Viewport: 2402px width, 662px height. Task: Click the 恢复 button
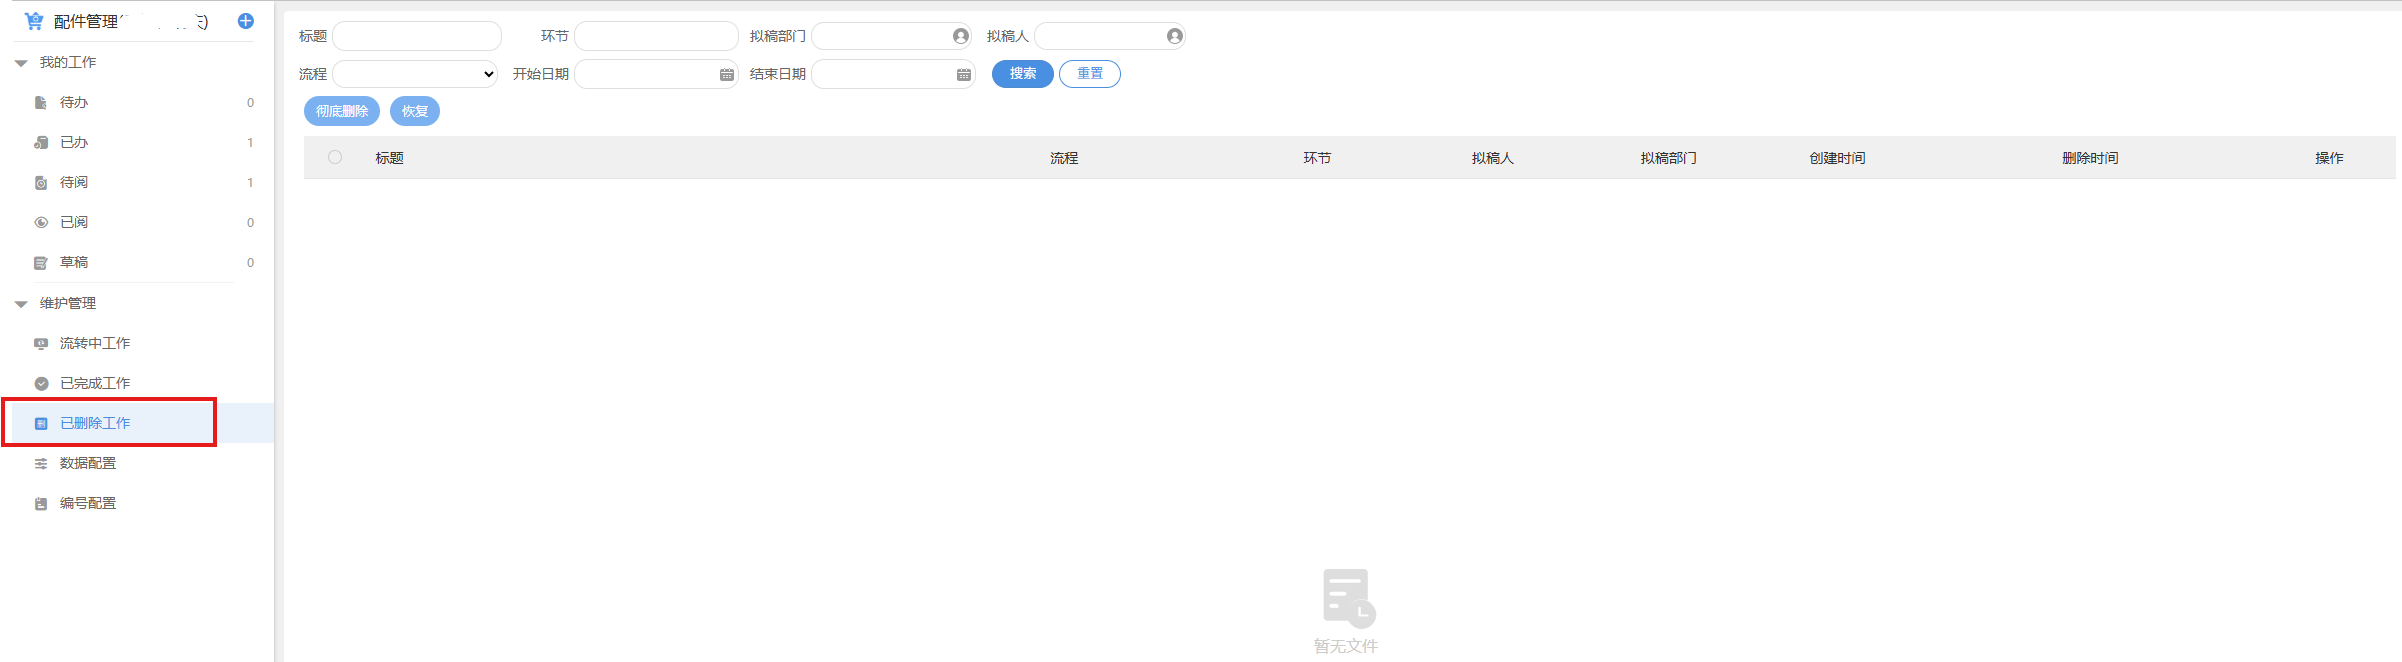point(415,111)
